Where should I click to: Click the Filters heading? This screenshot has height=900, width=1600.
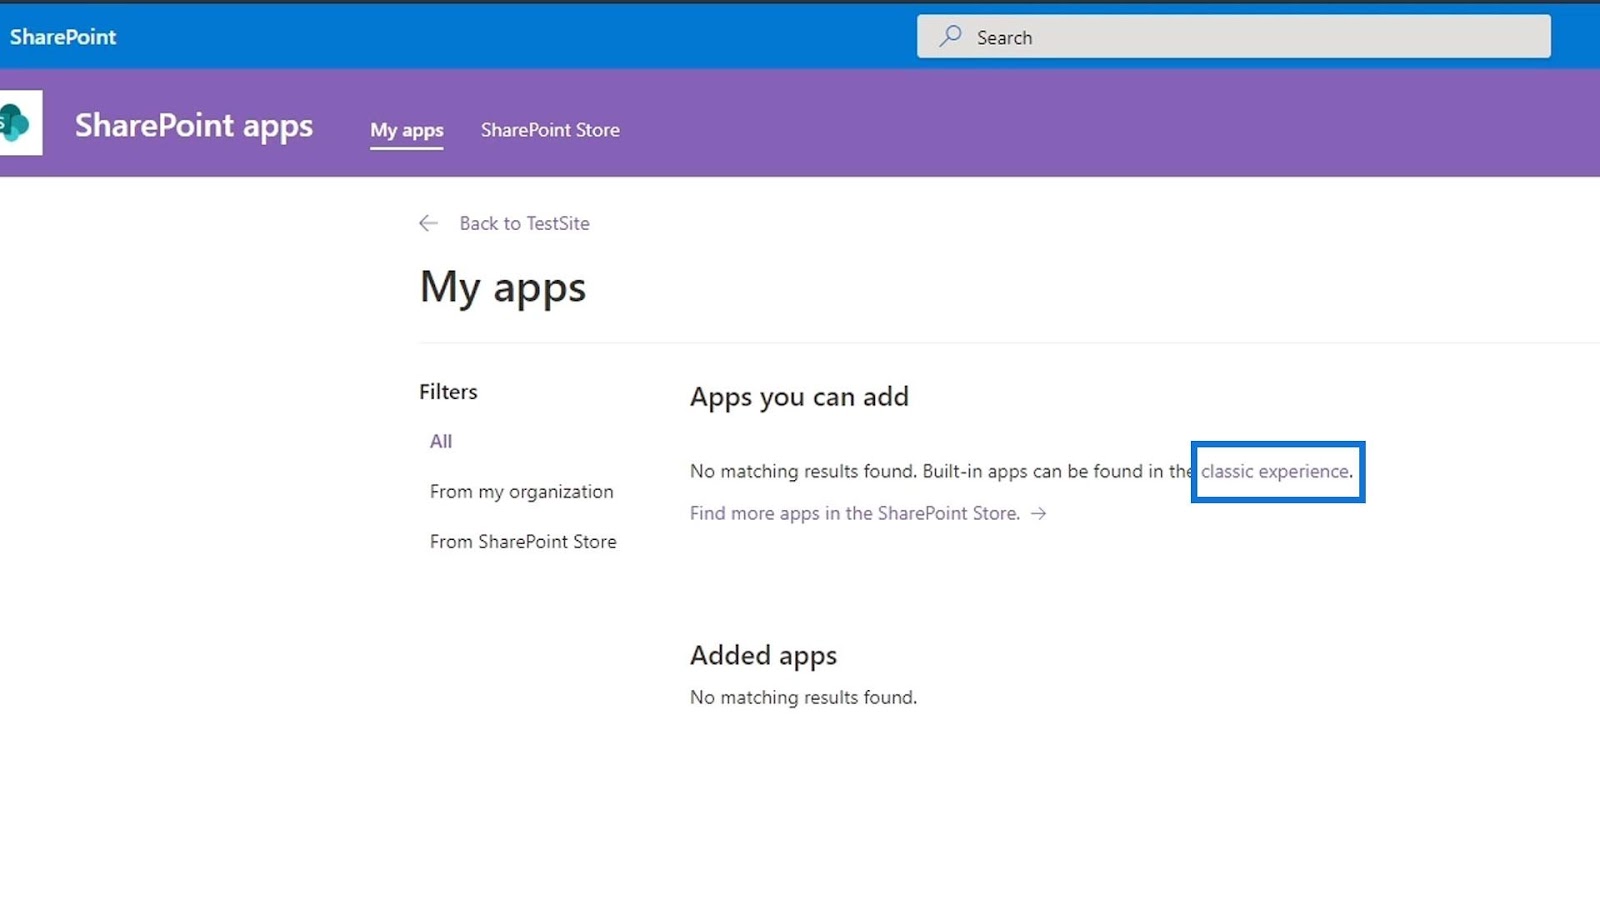coord(448,392)
